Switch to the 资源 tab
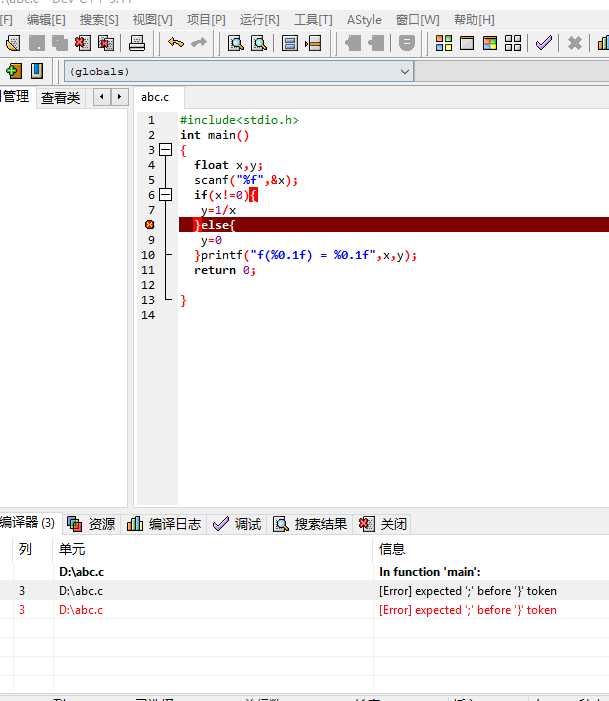Viewport: 609px width, 701px height. click(92, 524)
